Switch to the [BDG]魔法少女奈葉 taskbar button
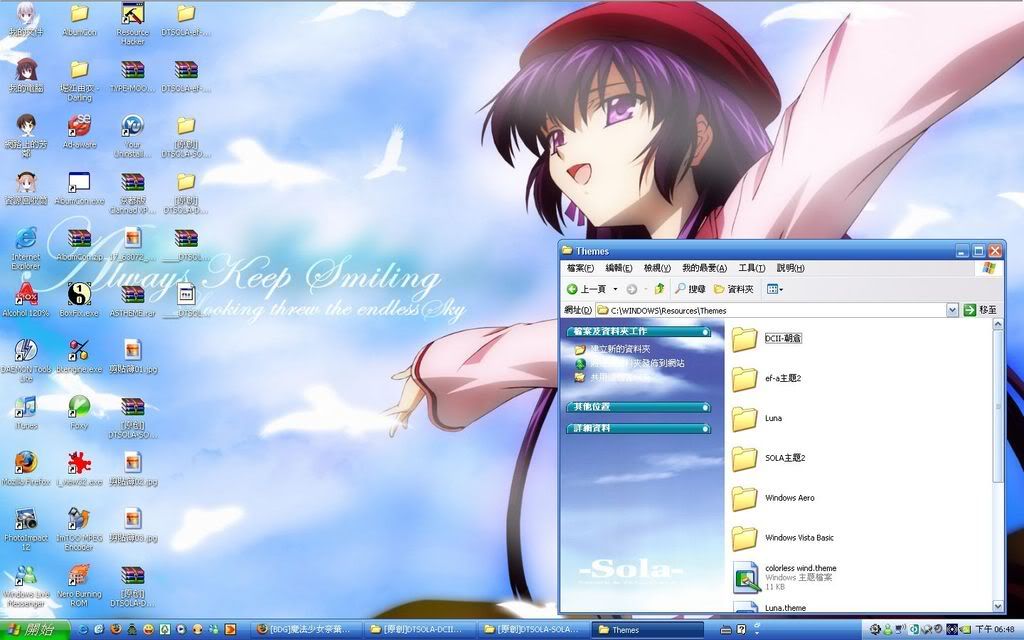 point(308,630)
